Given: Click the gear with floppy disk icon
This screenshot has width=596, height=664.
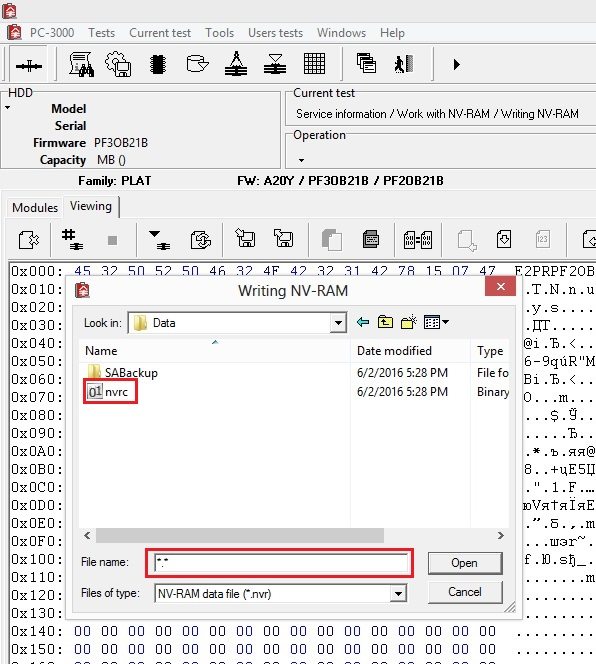Looking at the screenshot, I should [x=118, y=64].
